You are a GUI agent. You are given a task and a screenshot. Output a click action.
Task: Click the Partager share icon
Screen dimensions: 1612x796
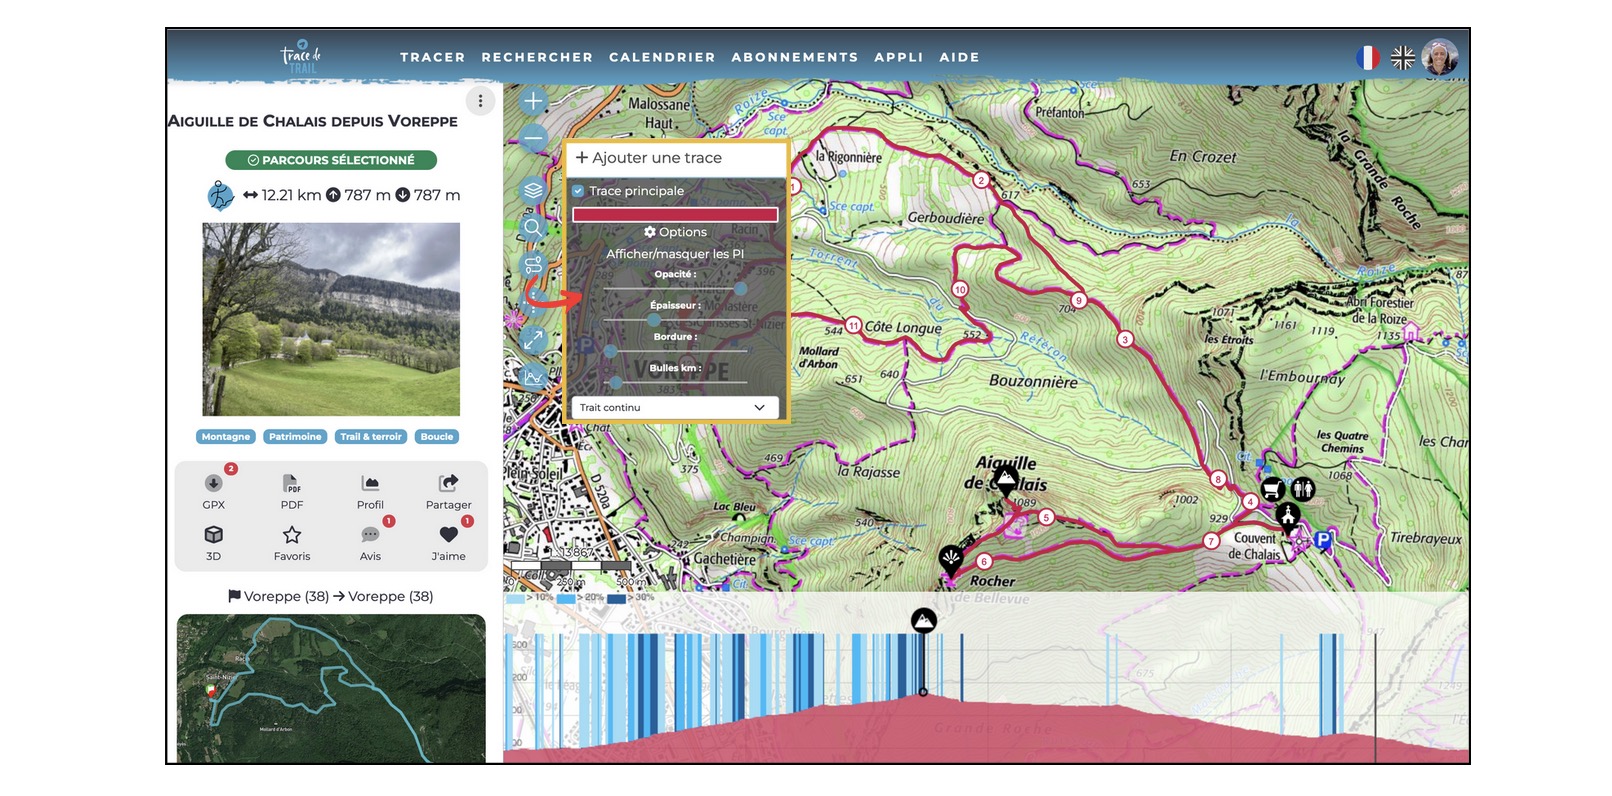448,484
